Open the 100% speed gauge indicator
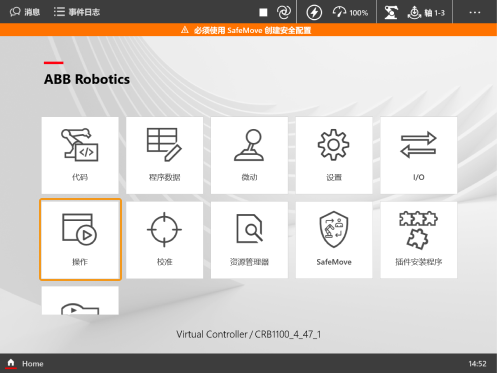The height and width of the screenshot is (373, 497). point(350,13)
